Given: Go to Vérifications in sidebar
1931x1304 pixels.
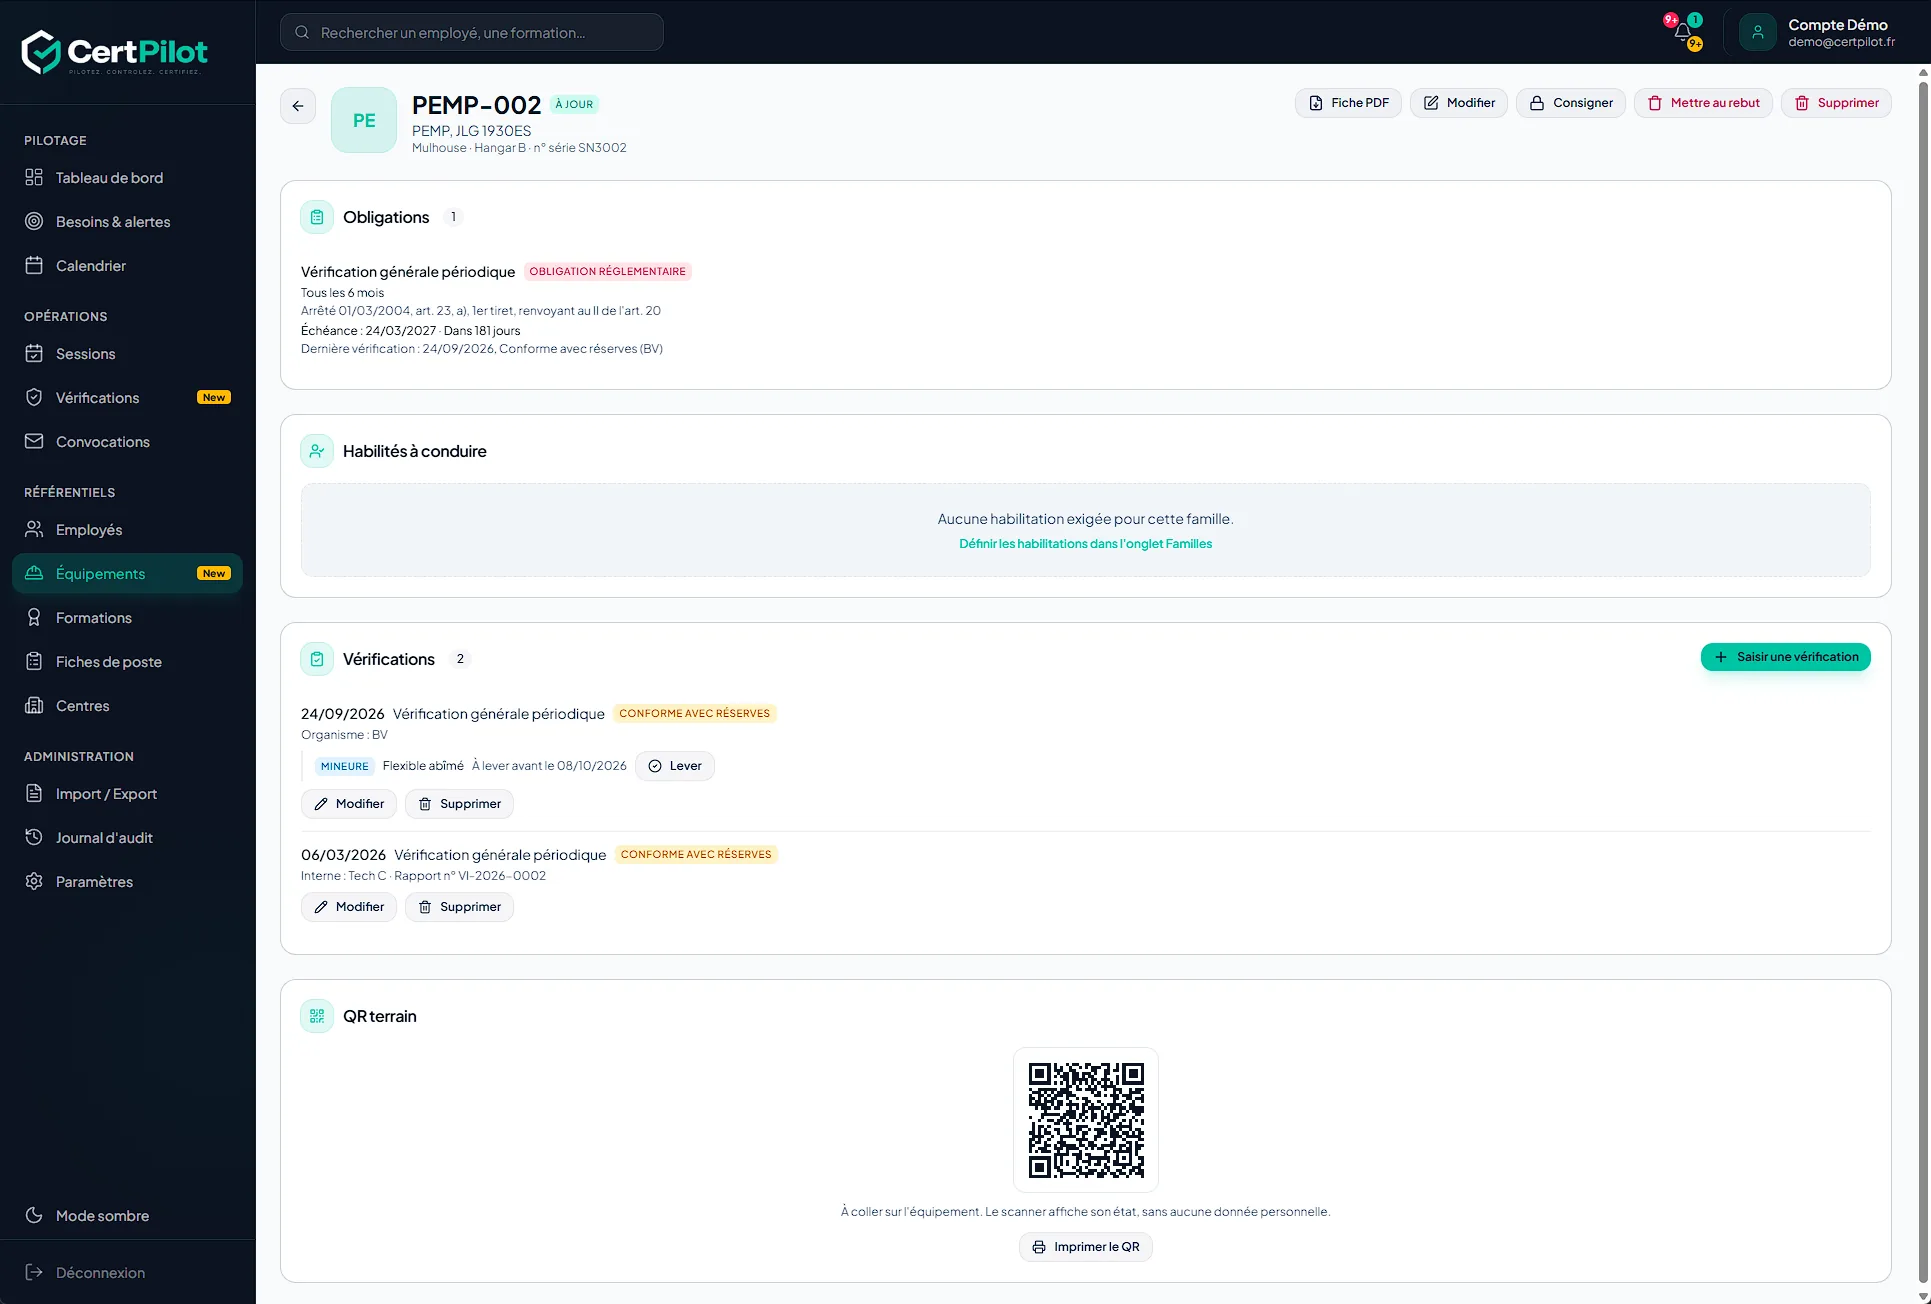Looking at the screenshot, I should click(x=128, y=398).
